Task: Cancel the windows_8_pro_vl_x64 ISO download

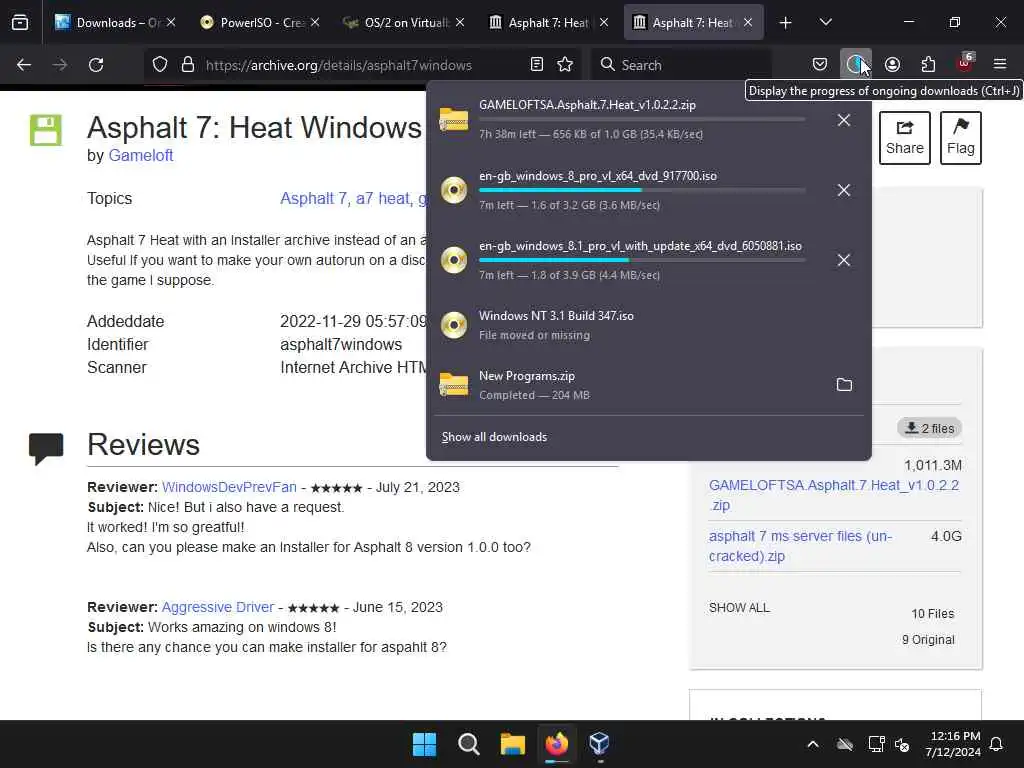Action: pyautogui.click(x=844, y=190)
